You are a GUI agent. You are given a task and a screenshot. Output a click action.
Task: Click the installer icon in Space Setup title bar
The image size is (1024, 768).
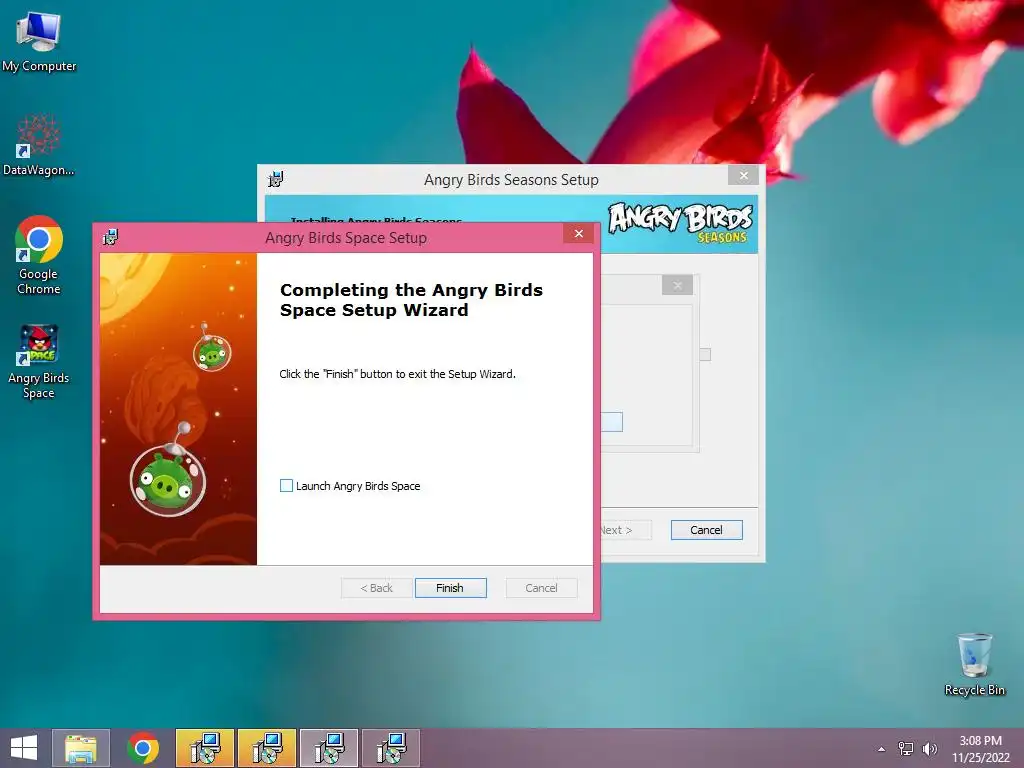click(110, 237)
